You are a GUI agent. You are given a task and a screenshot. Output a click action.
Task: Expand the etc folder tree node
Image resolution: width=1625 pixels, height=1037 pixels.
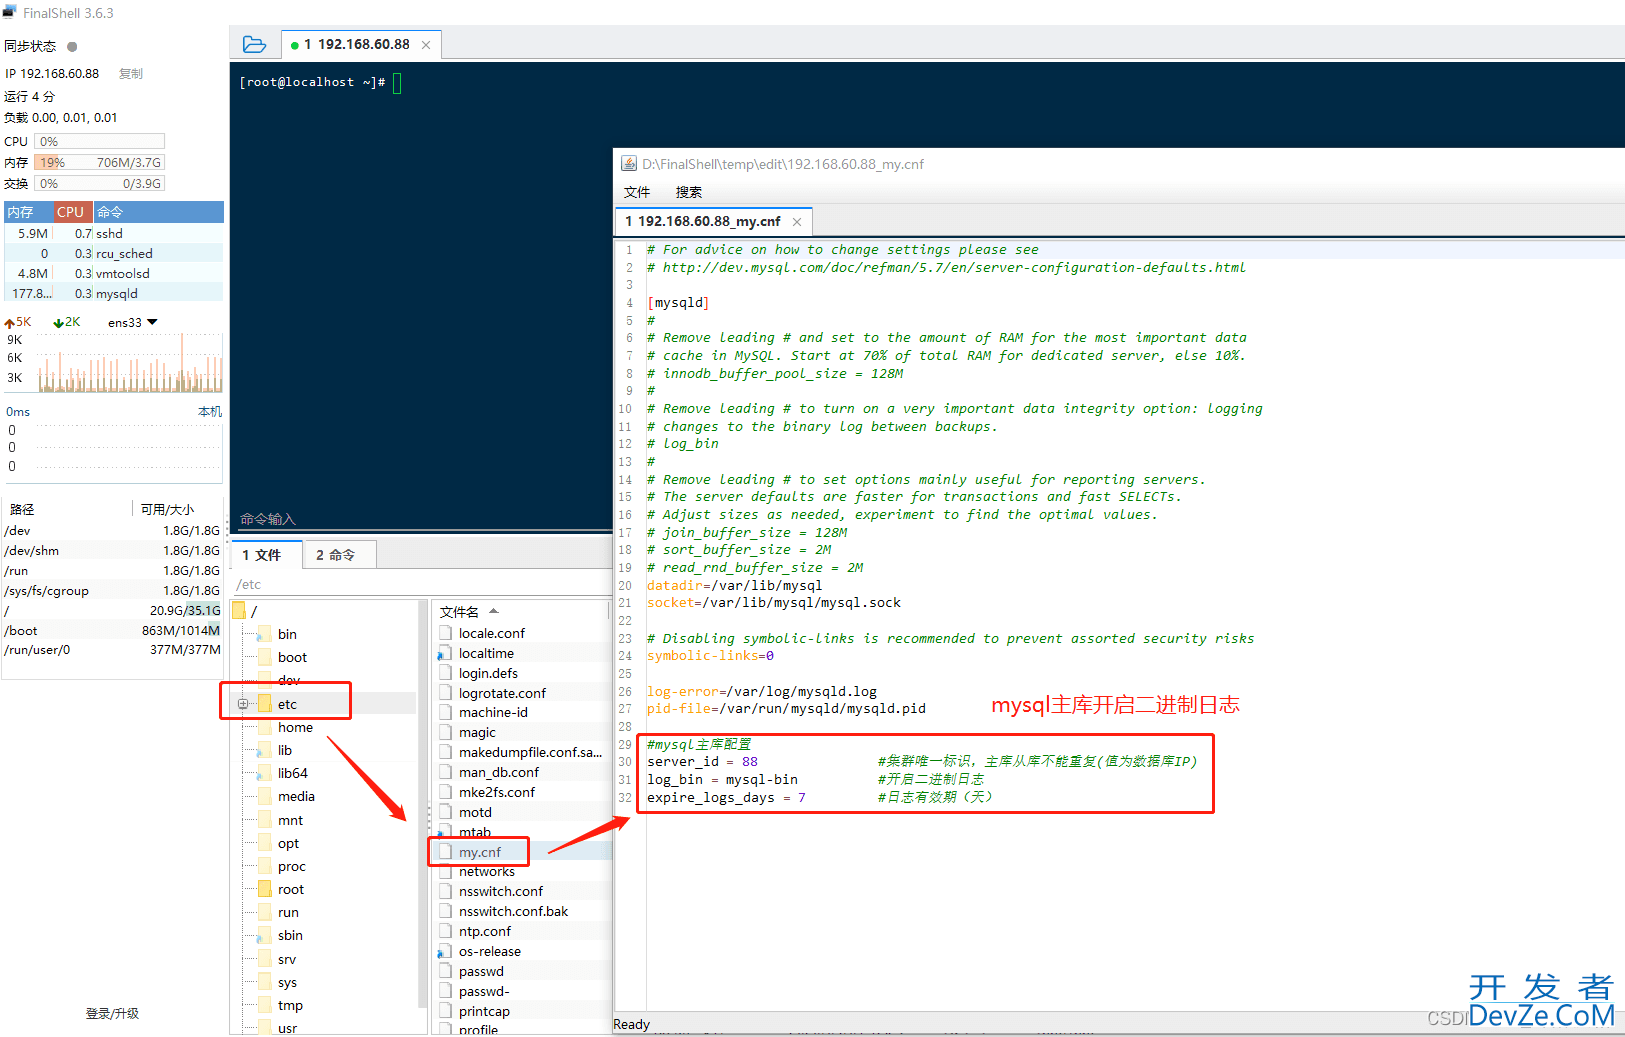pyautogui.click(x=243, y=704)
